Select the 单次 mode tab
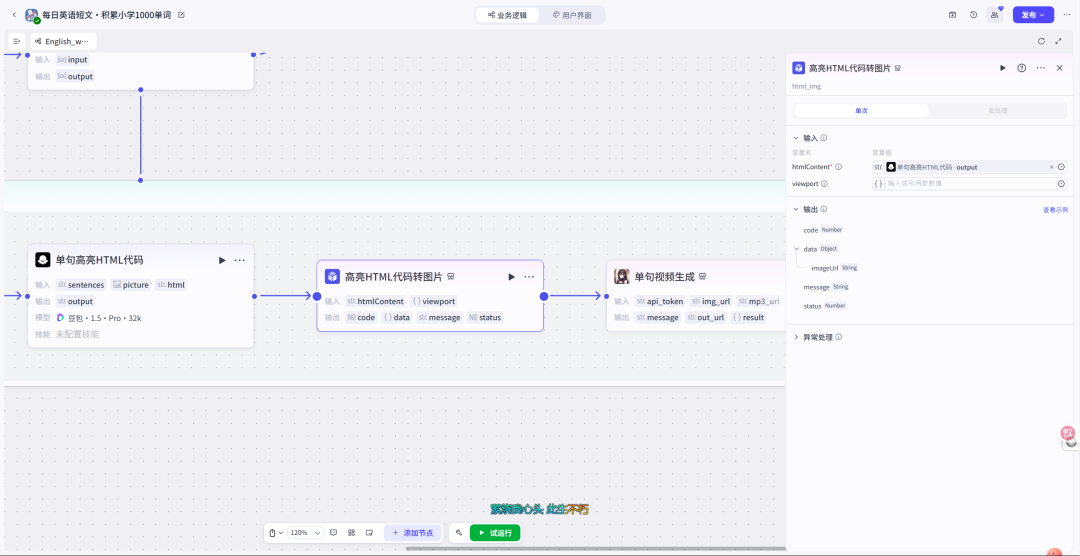This screenshot has height=556, width=1080. click(862, 110)
